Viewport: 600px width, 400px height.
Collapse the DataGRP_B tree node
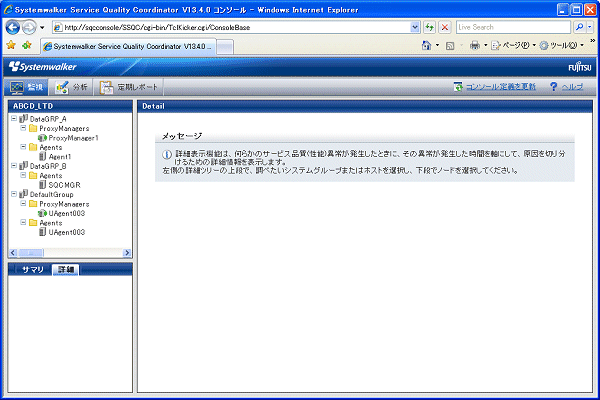point(14,166)
